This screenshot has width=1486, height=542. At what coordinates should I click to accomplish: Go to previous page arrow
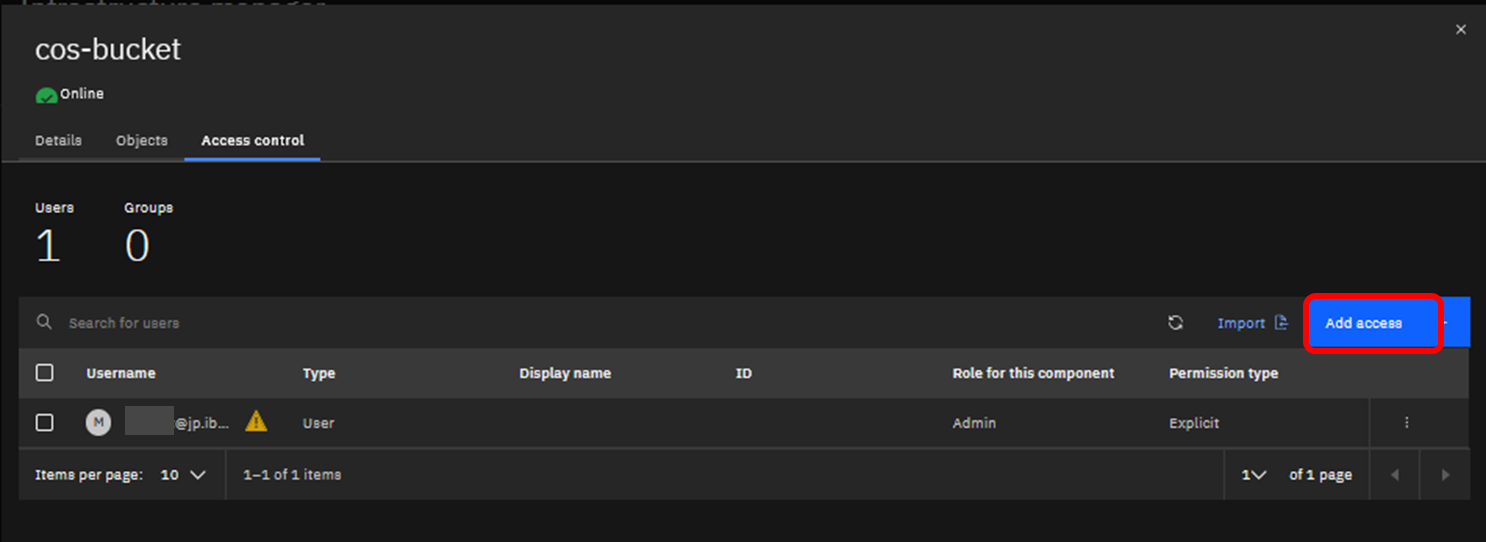[1395, 475]
